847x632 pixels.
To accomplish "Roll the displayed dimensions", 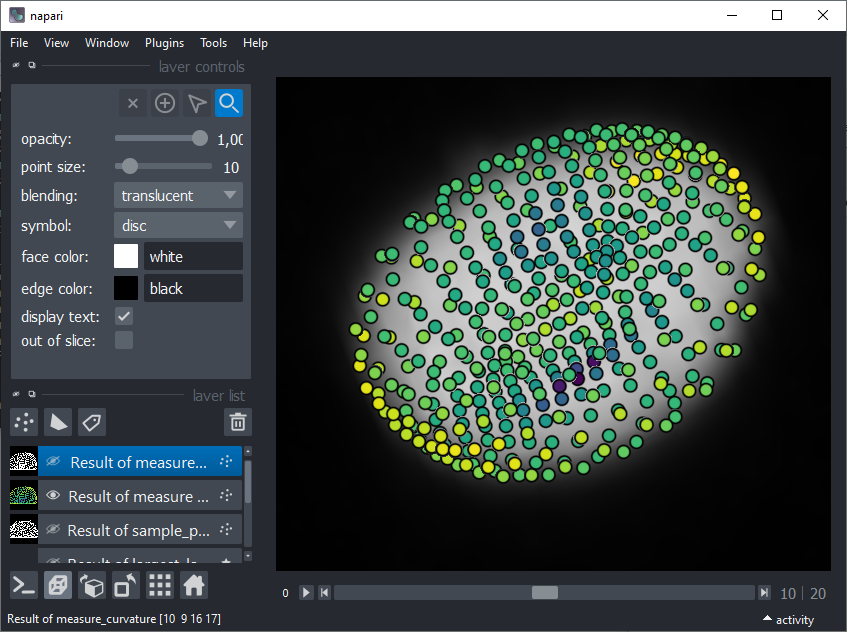I will pos(92,585).
